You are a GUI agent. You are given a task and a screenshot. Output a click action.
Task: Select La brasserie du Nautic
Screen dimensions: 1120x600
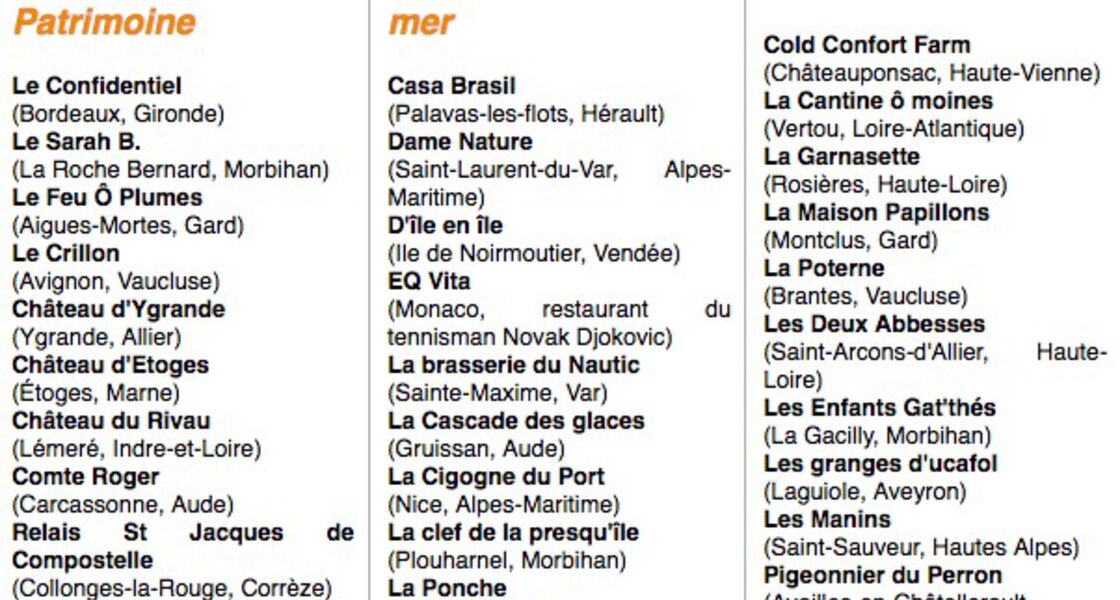[514, 365]
